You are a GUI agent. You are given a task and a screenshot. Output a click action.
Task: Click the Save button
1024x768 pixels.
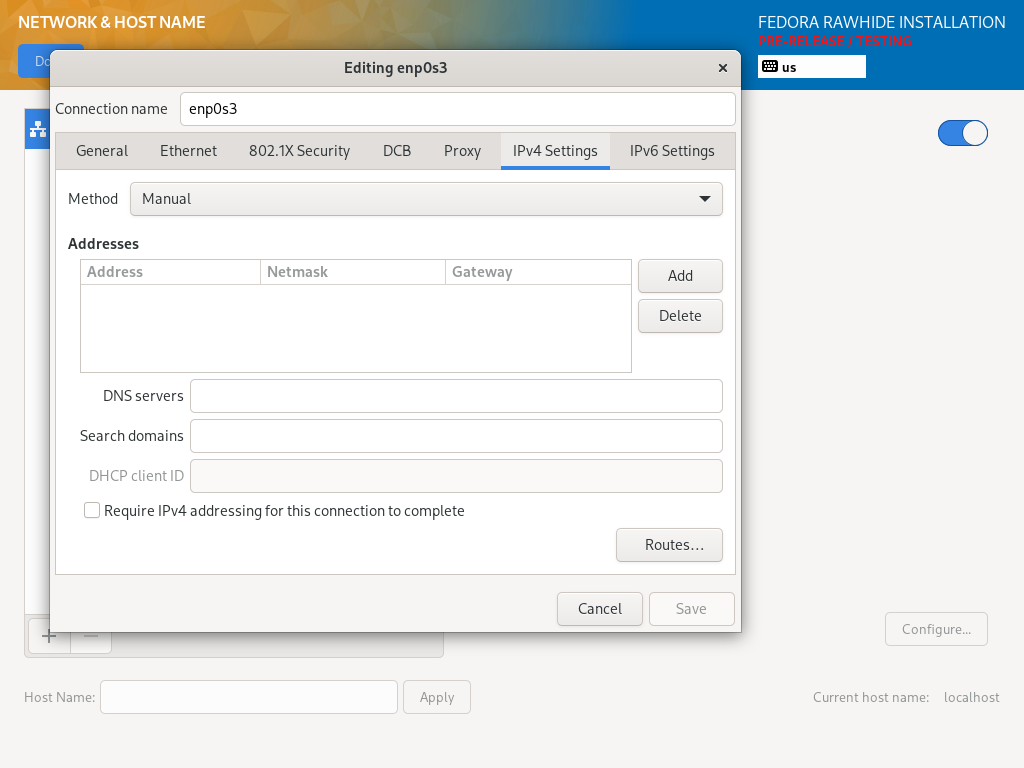pos(692,609)
